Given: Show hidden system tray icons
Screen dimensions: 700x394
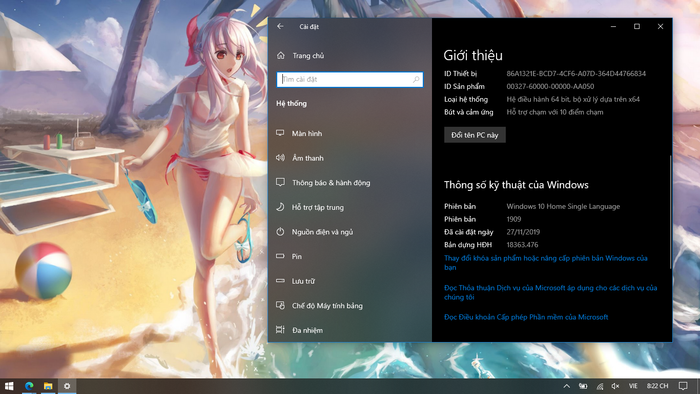Looking at the screenshot, I should point(567,386).
